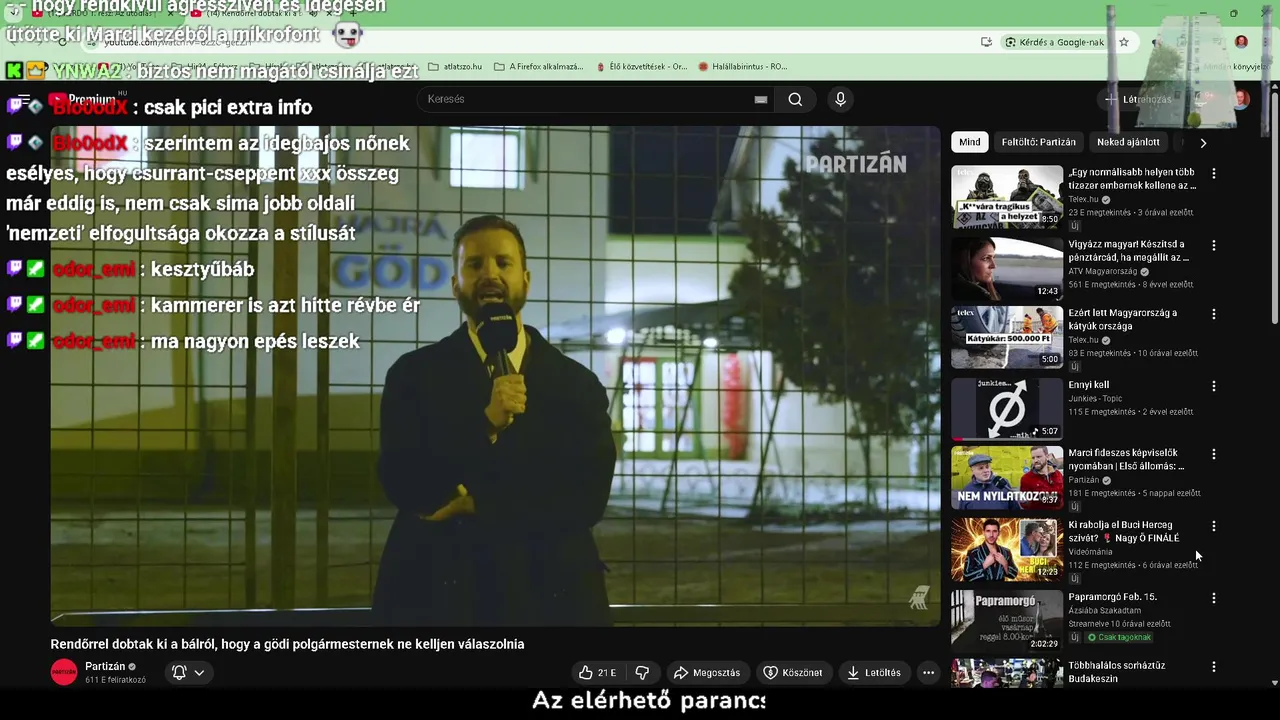This screenshot has height=720, width=1280.
Task: Open title 'Papramorgó Feb. 15.' in recommendations
Action: [1112, 597]
